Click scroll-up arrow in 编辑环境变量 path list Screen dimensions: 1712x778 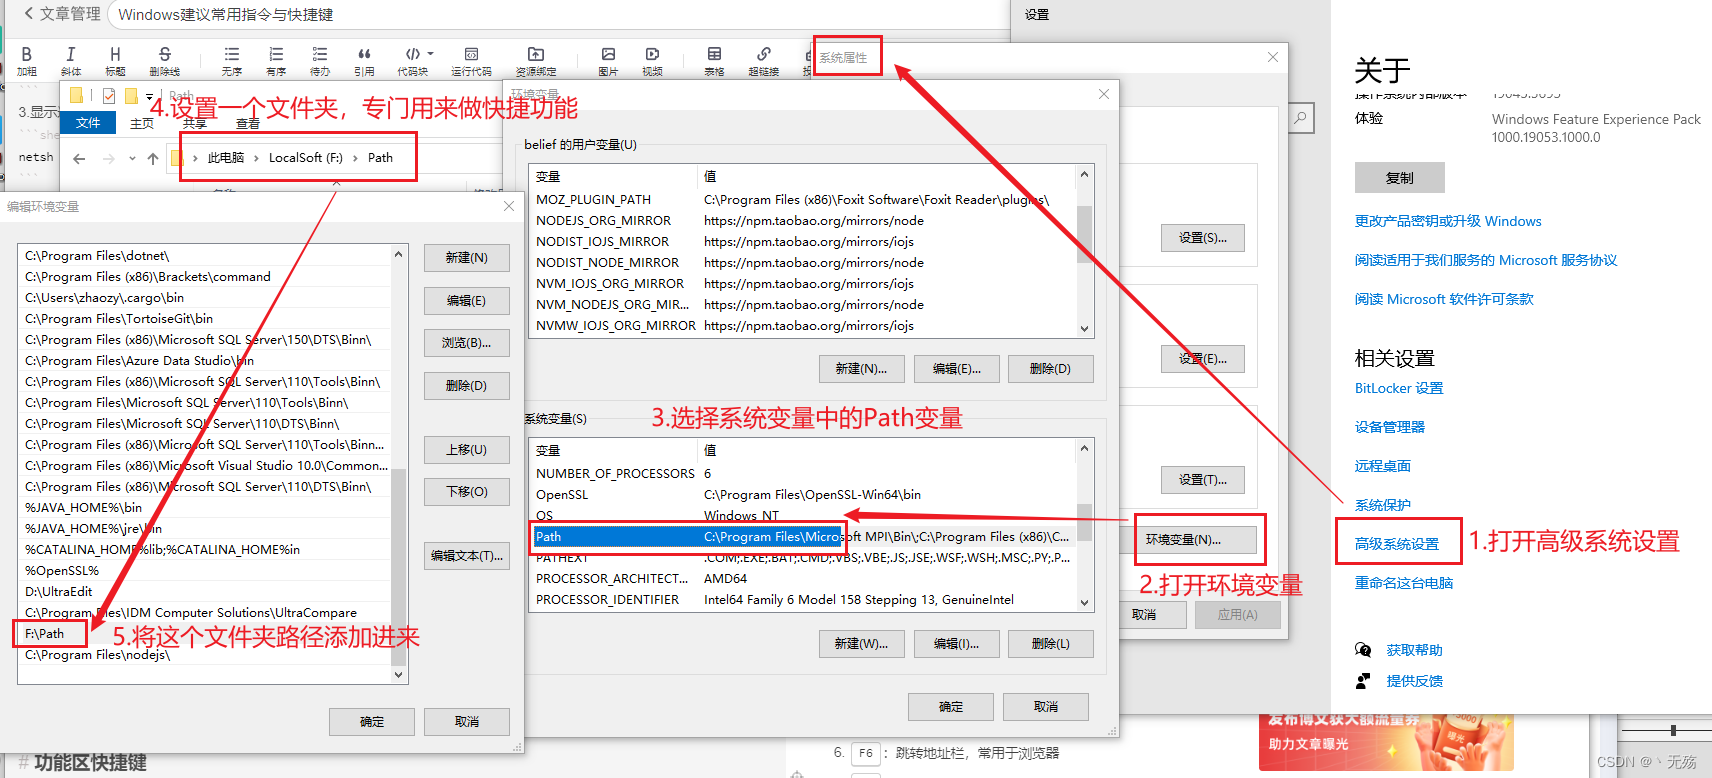point(398,254)
